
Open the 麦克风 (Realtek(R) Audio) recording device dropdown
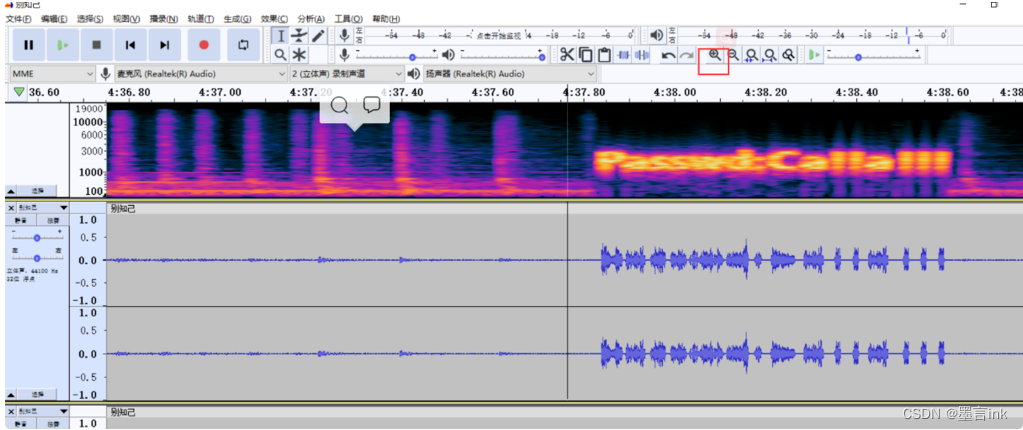[x=200, y=74]
